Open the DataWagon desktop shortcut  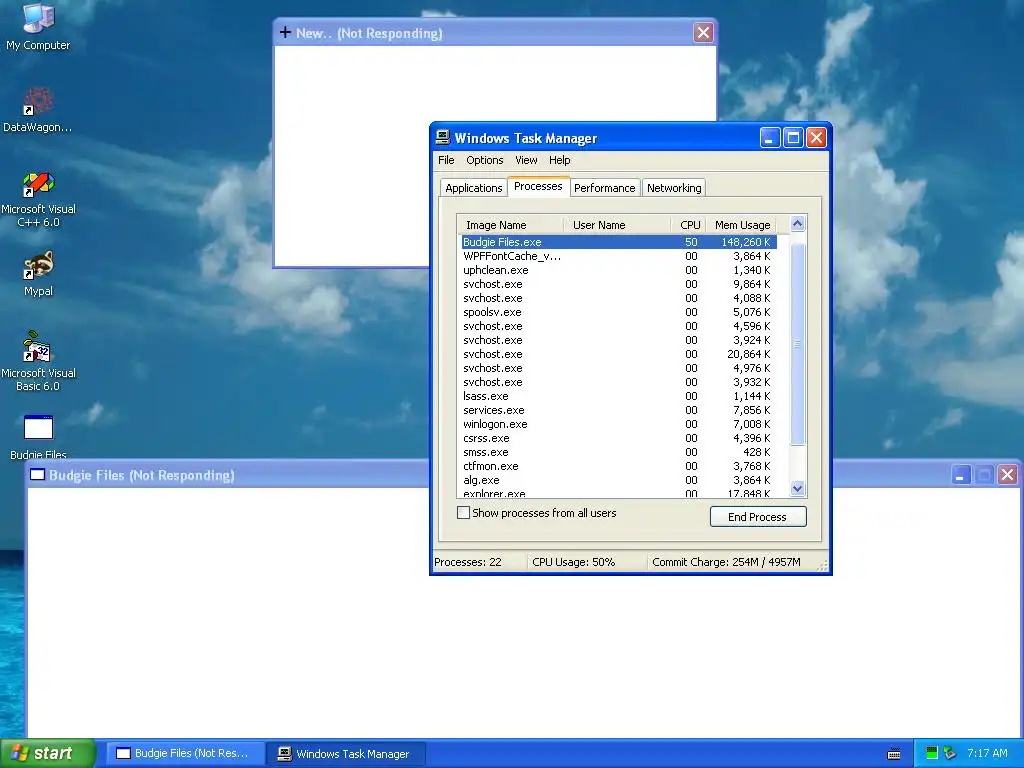coord(38,110)
